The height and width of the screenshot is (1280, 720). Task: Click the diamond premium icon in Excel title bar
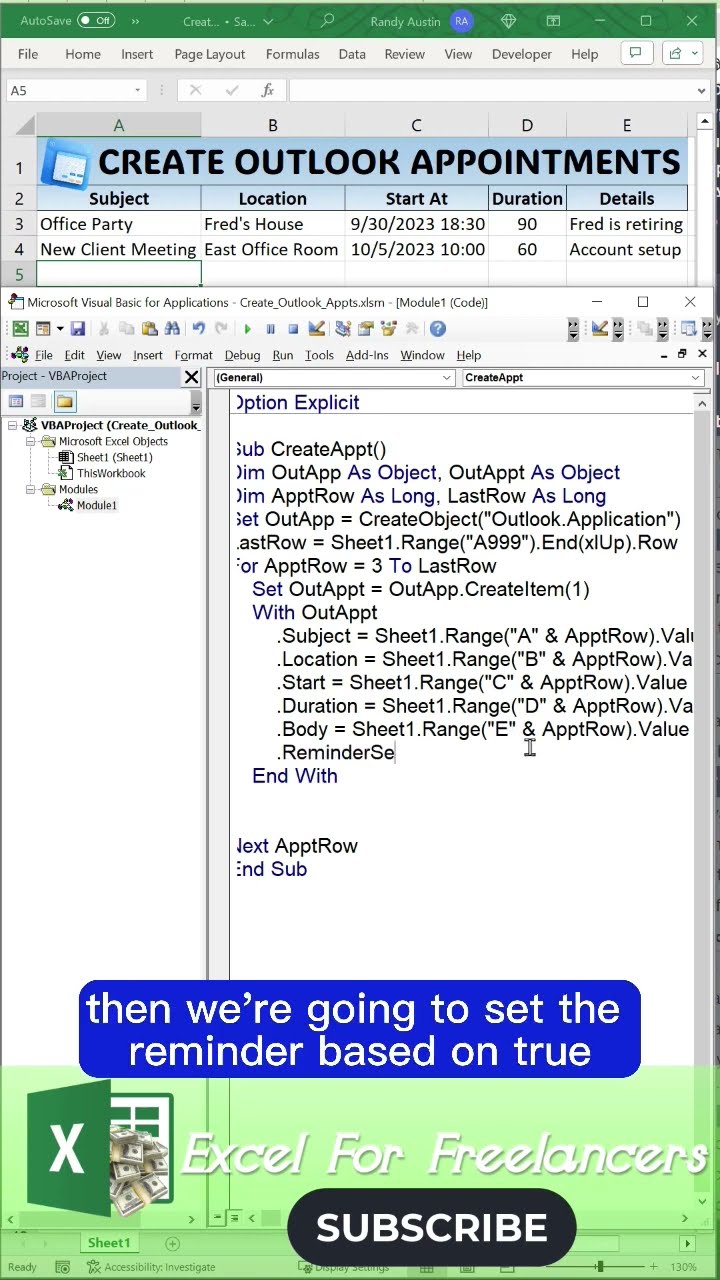coord(509,20)
